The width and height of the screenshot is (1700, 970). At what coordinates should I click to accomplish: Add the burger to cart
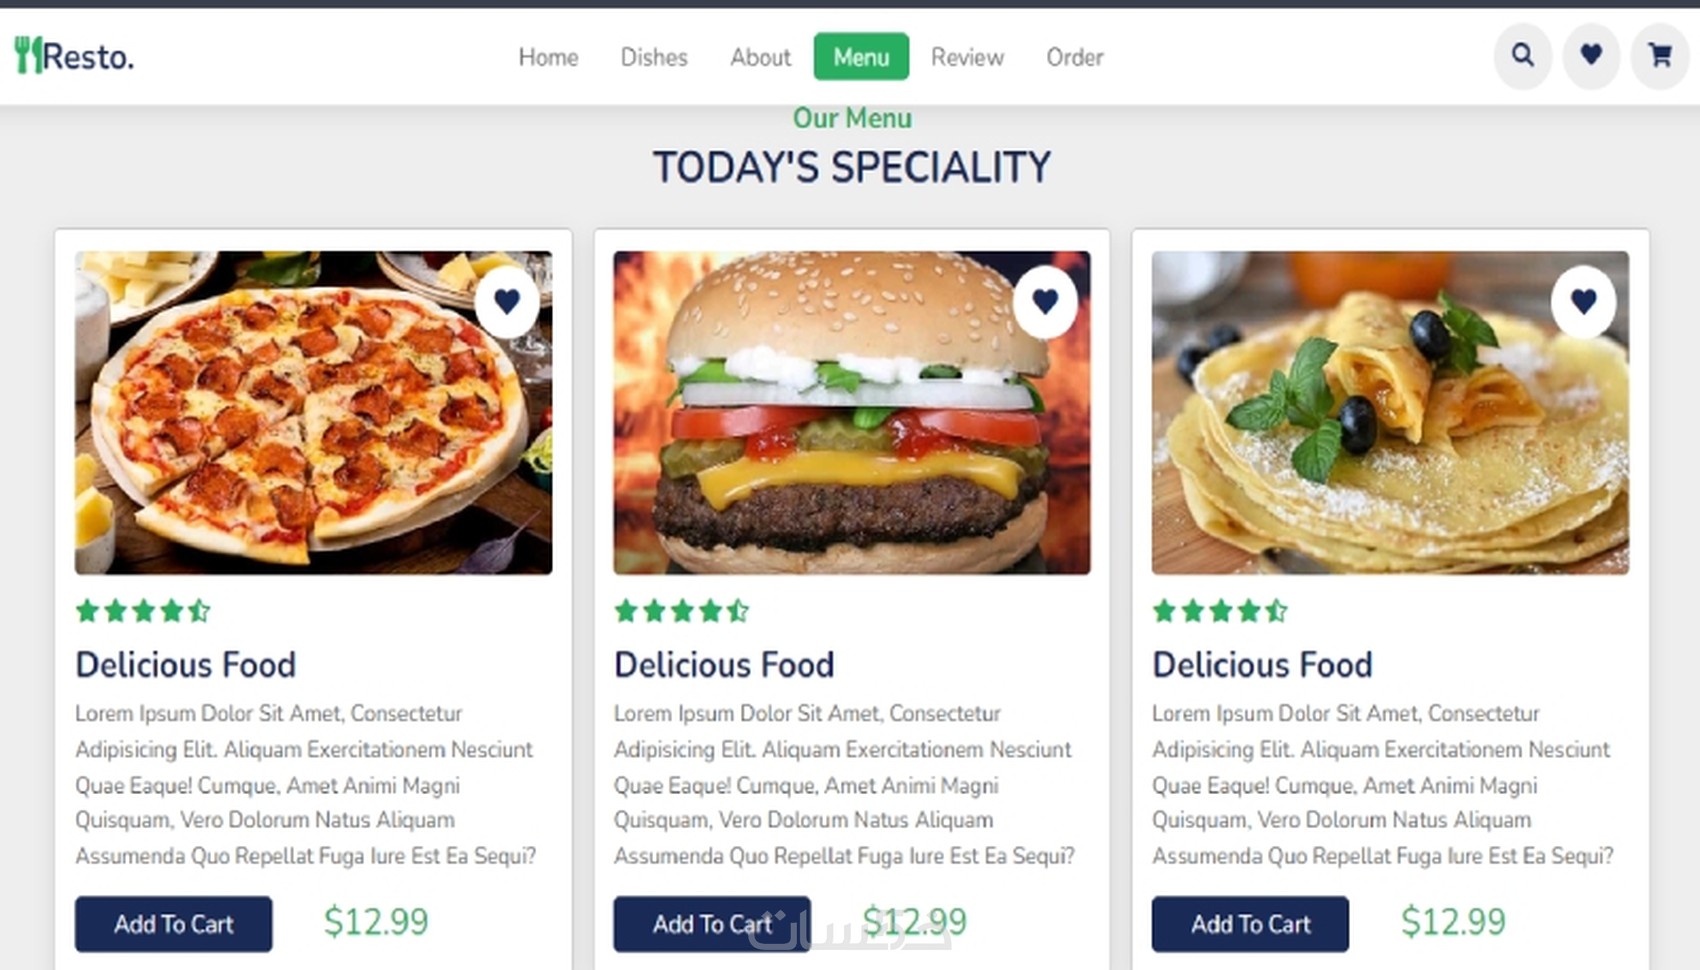click(x=712, y=924)
